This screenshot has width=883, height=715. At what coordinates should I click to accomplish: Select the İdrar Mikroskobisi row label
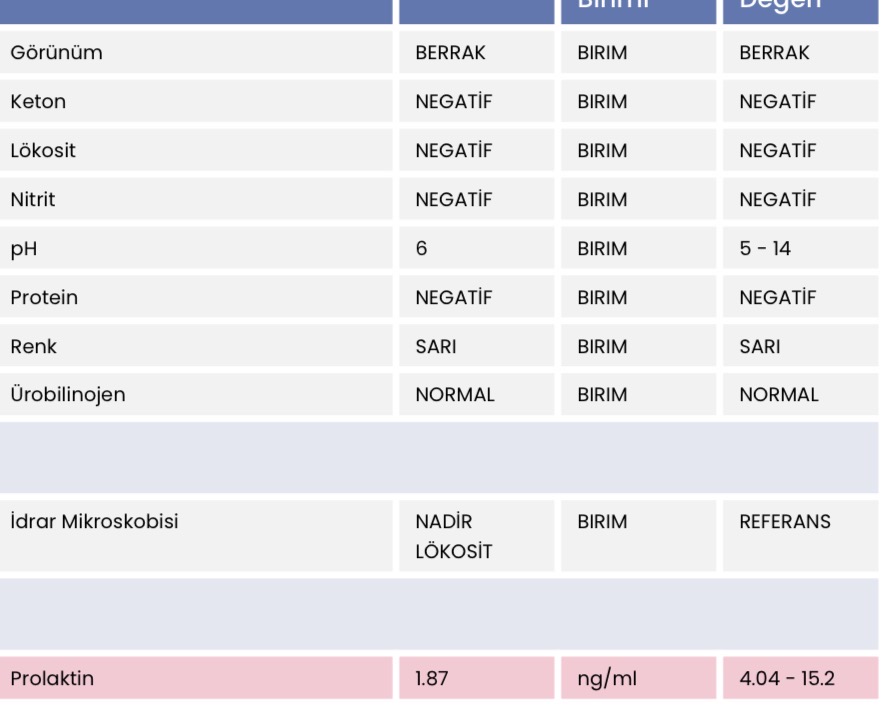94,521
